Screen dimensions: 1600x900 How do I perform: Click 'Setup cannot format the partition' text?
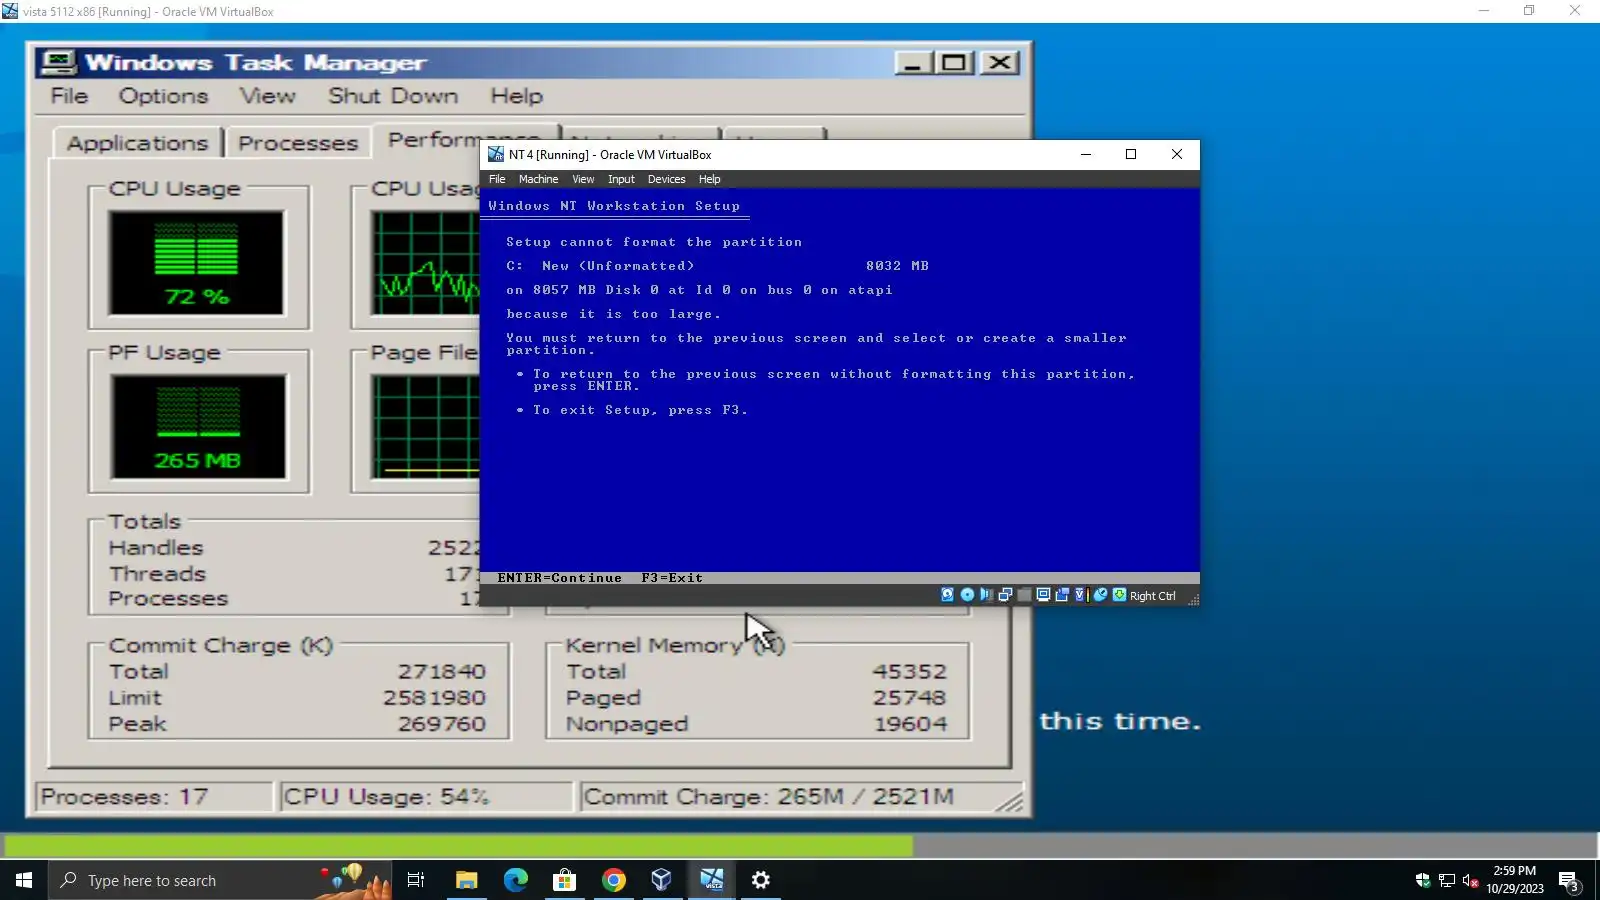click(x=654, y=242)
